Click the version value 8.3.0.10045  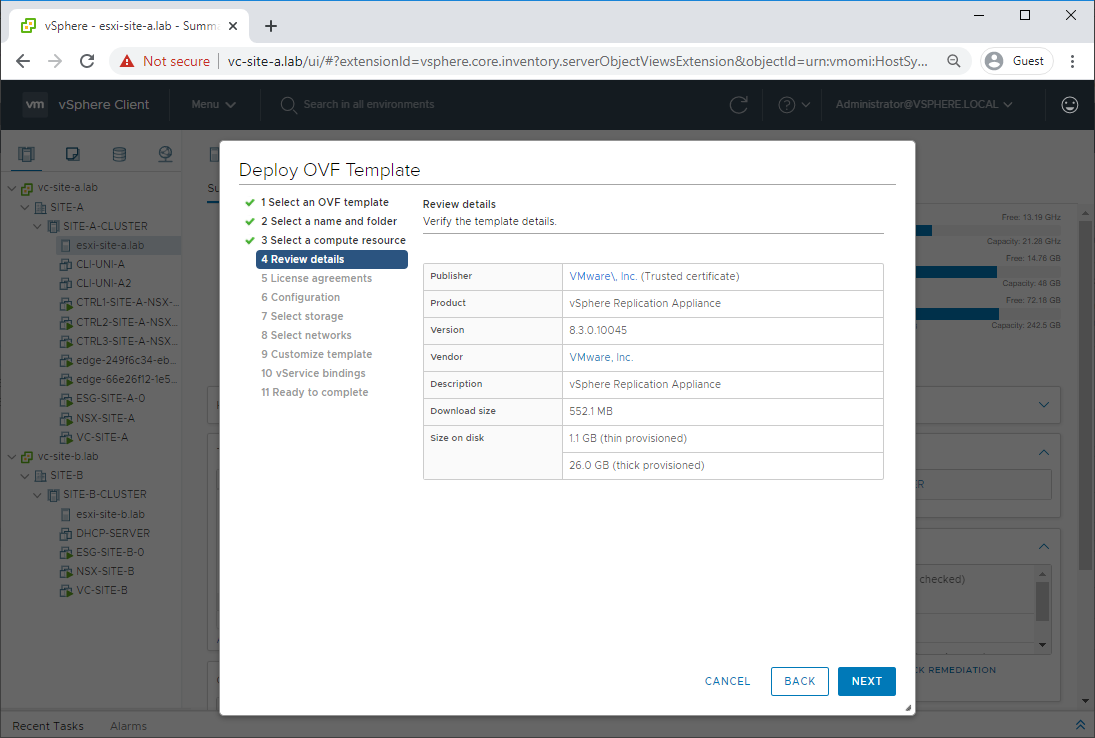tap(598, 330)
